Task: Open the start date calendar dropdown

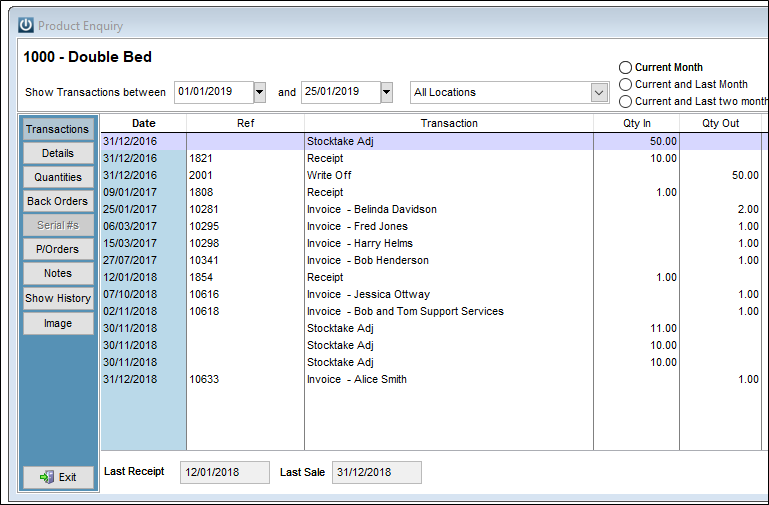Action: tap(260, 92)
